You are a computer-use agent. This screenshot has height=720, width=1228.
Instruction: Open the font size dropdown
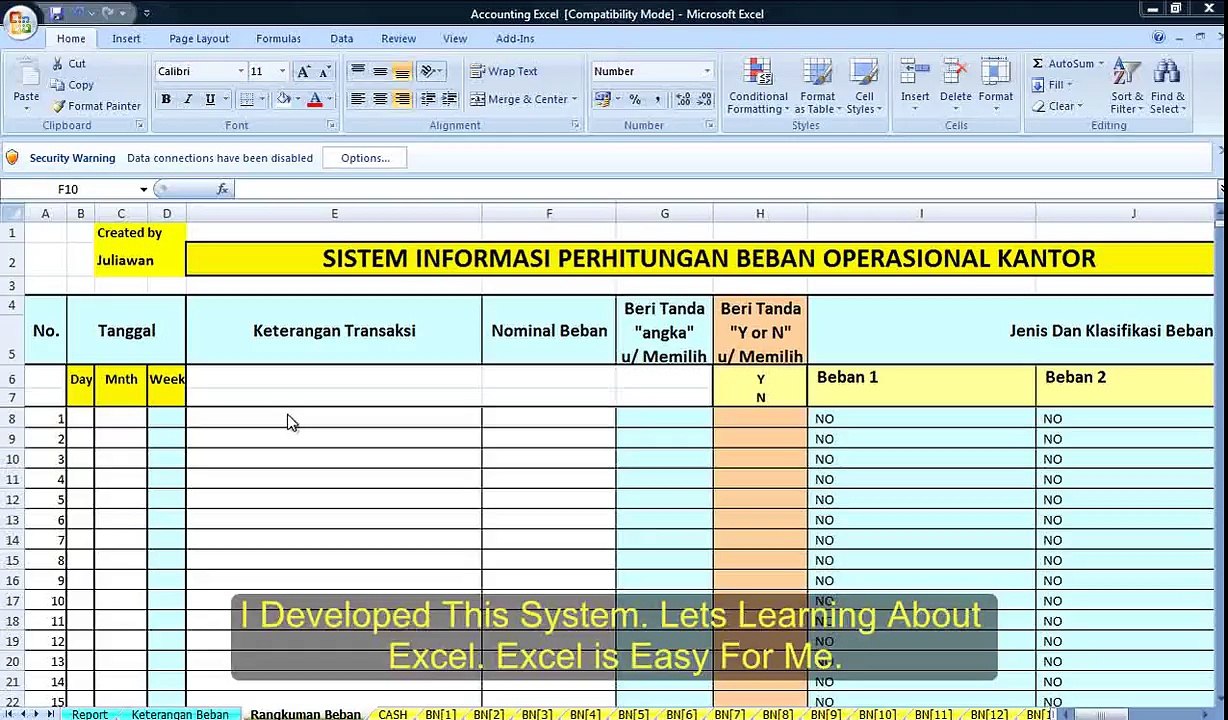click(x=282, y=72)
